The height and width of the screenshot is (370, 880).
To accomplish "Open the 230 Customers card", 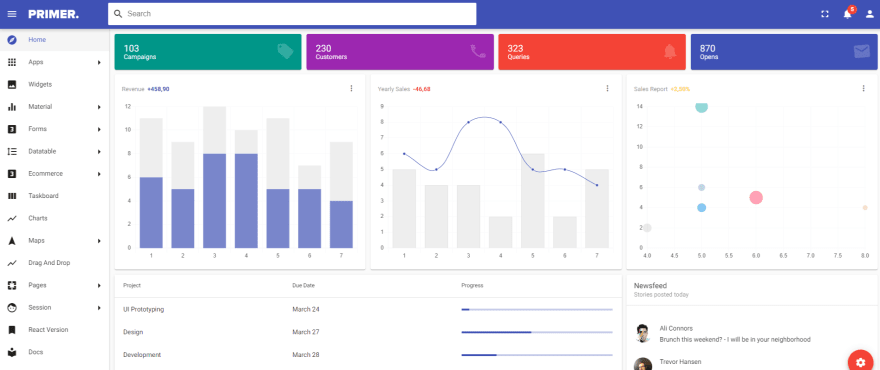I will [400, 52].
